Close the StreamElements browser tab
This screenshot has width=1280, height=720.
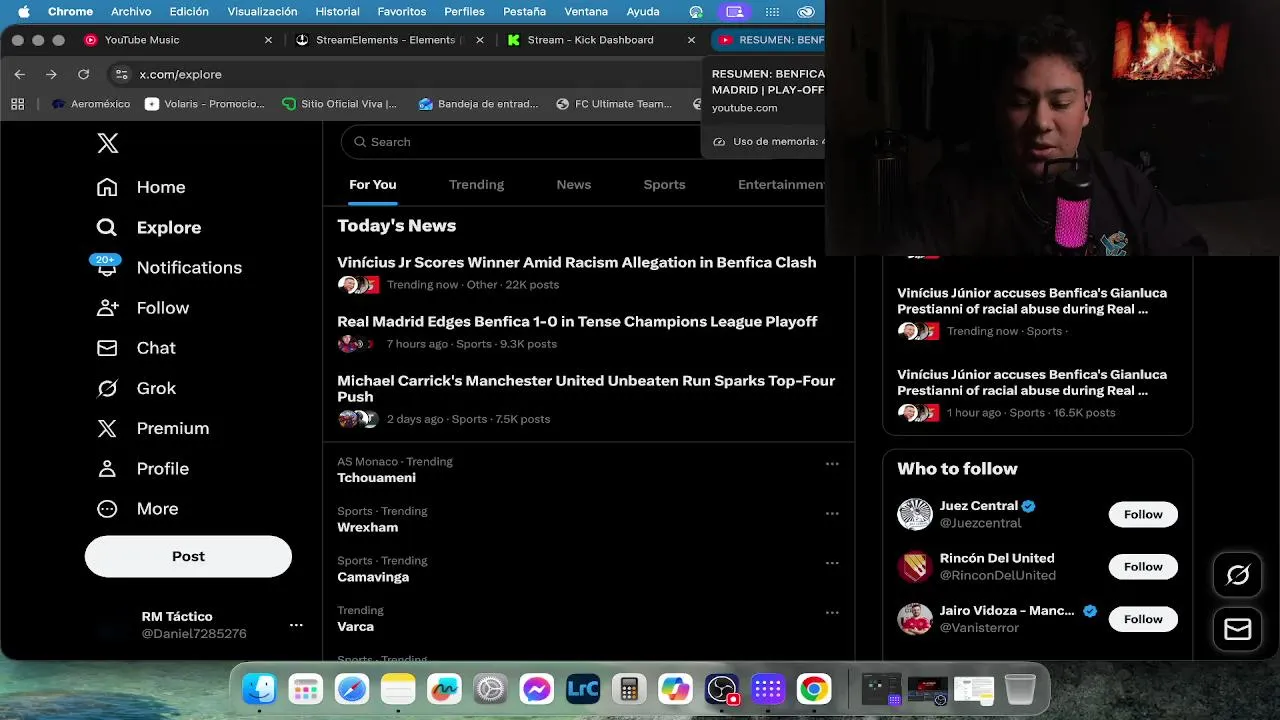(480, 40)
